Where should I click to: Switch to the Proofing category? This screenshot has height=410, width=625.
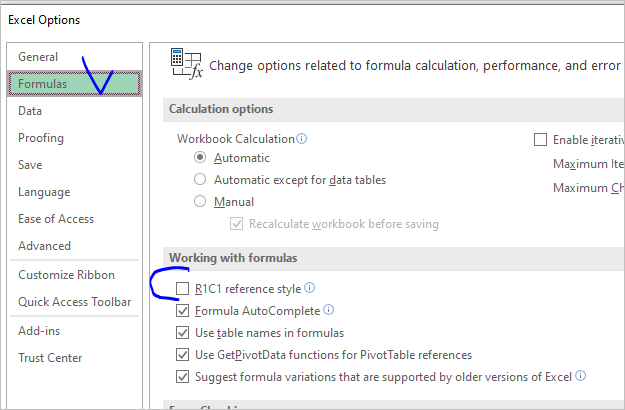coord(41,138)
